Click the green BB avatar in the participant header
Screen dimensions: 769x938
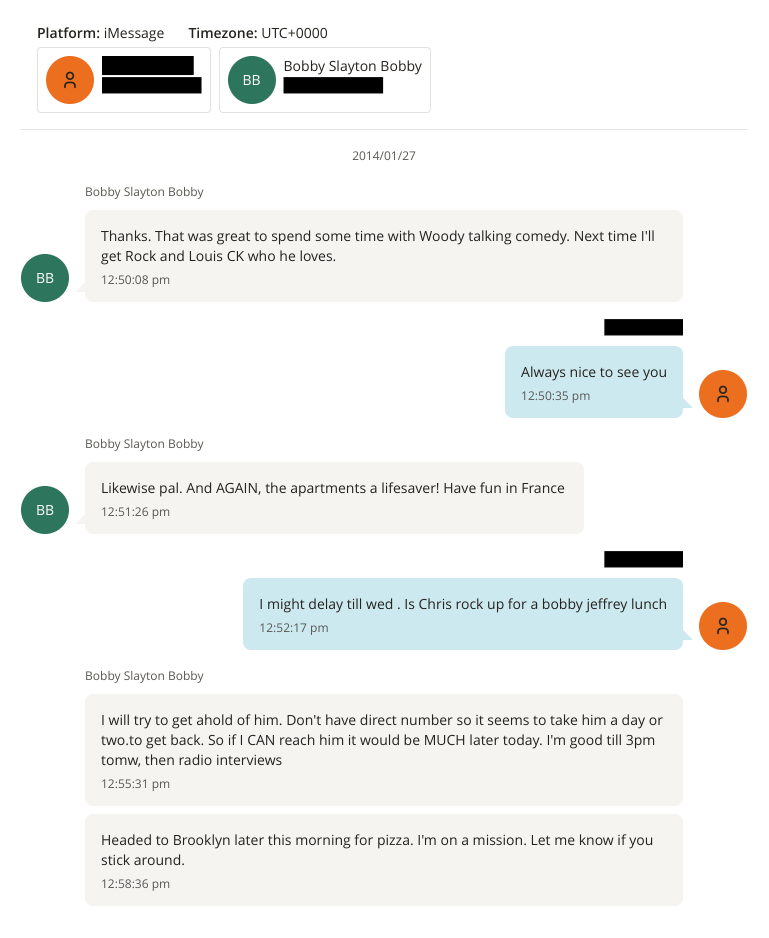point(252,80)
